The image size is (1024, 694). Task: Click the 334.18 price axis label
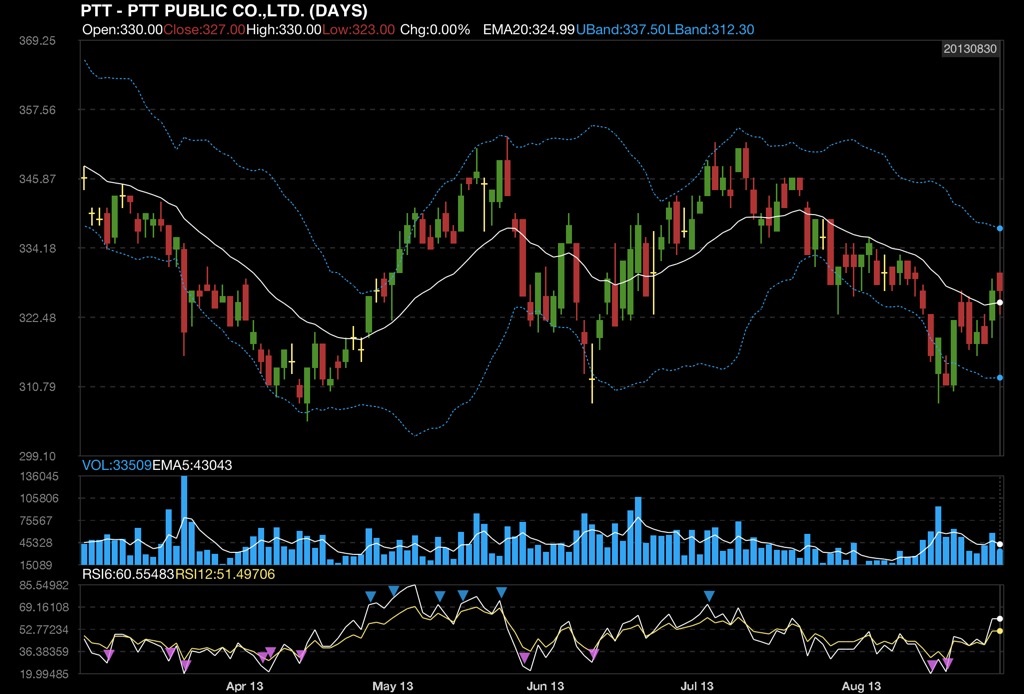click(x=37, y=248)
